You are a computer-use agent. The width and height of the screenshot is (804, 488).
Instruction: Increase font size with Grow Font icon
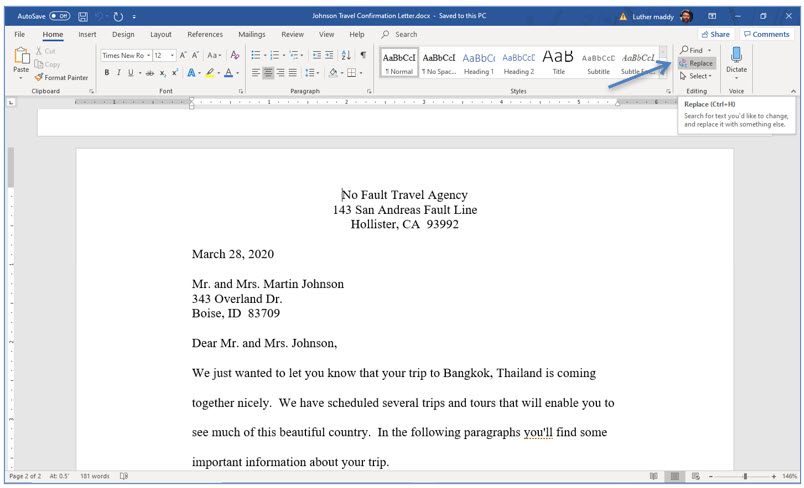(183, 55)
